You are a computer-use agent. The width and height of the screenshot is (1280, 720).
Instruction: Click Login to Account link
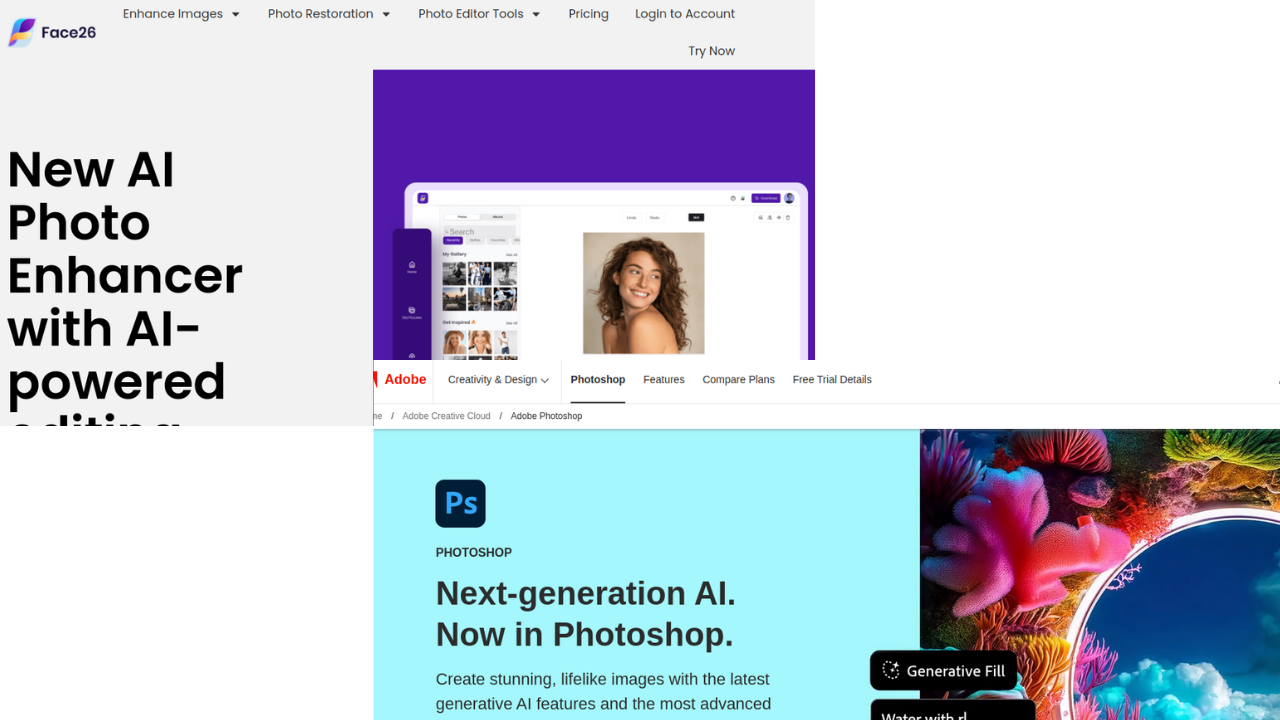click(685, 14)
